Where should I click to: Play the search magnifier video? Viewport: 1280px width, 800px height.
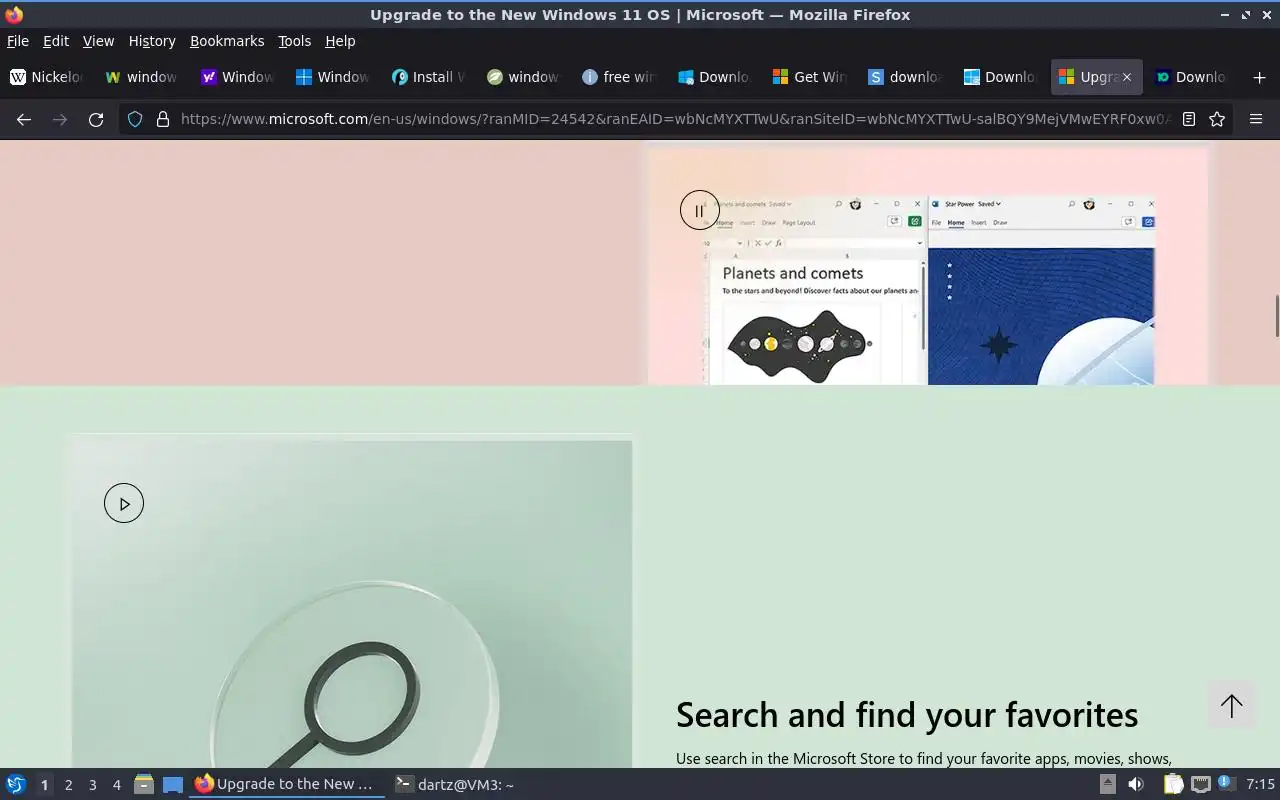tap(124, 503)
